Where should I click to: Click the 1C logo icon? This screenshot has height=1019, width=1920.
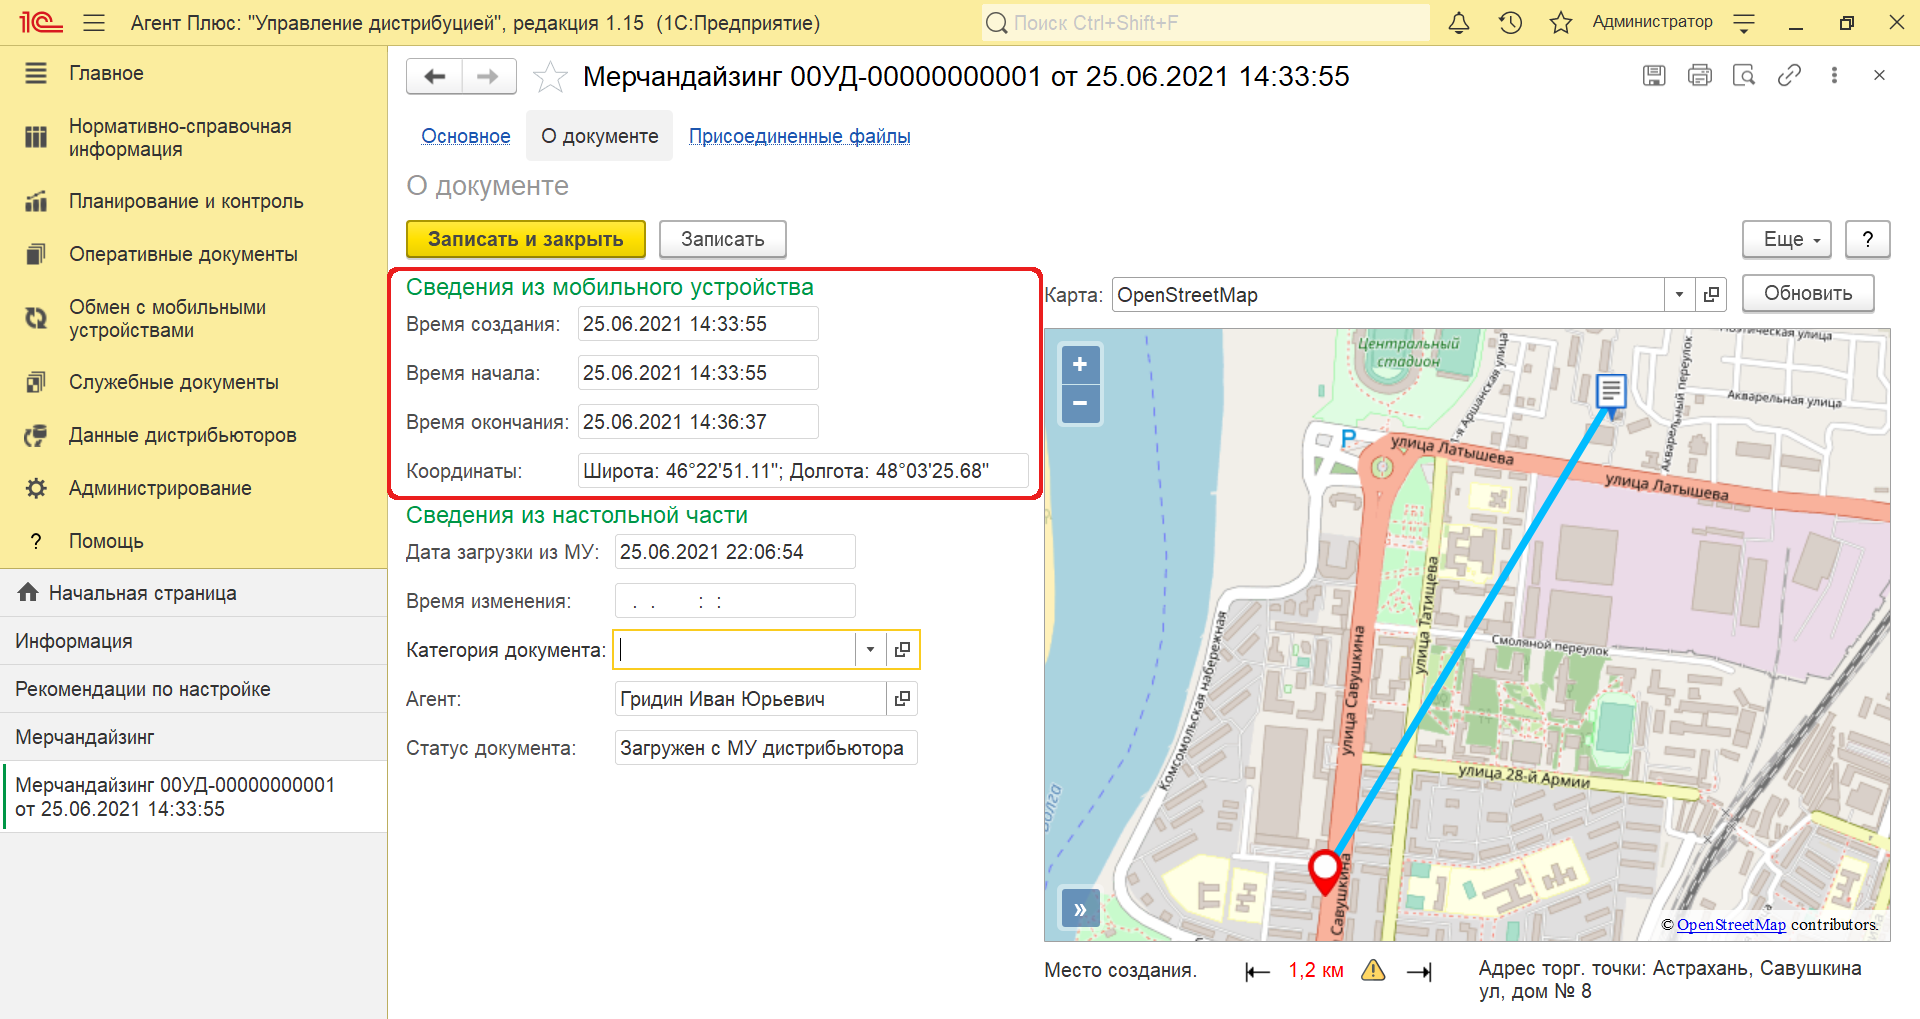[x=40, y=22]
